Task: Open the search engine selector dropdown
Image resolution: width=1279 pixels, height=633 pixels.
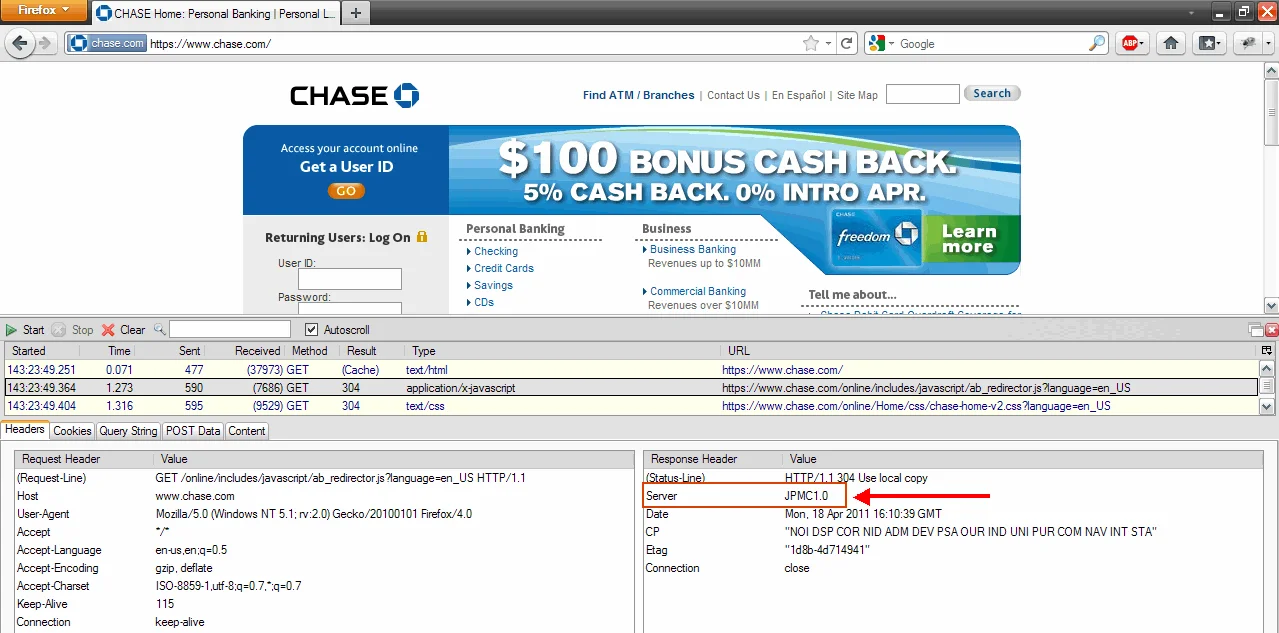Action: 890,43
